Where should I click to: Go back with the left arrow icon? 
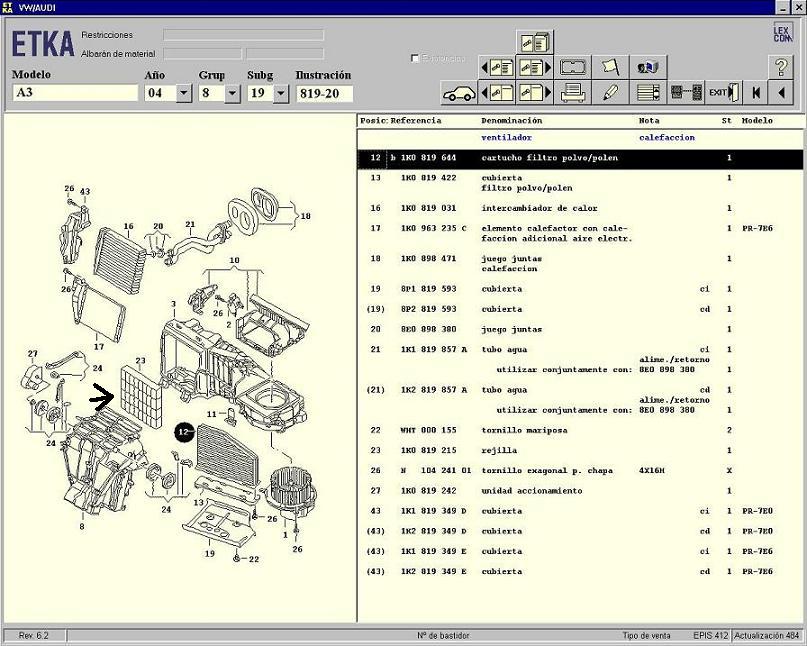(781, 93)
